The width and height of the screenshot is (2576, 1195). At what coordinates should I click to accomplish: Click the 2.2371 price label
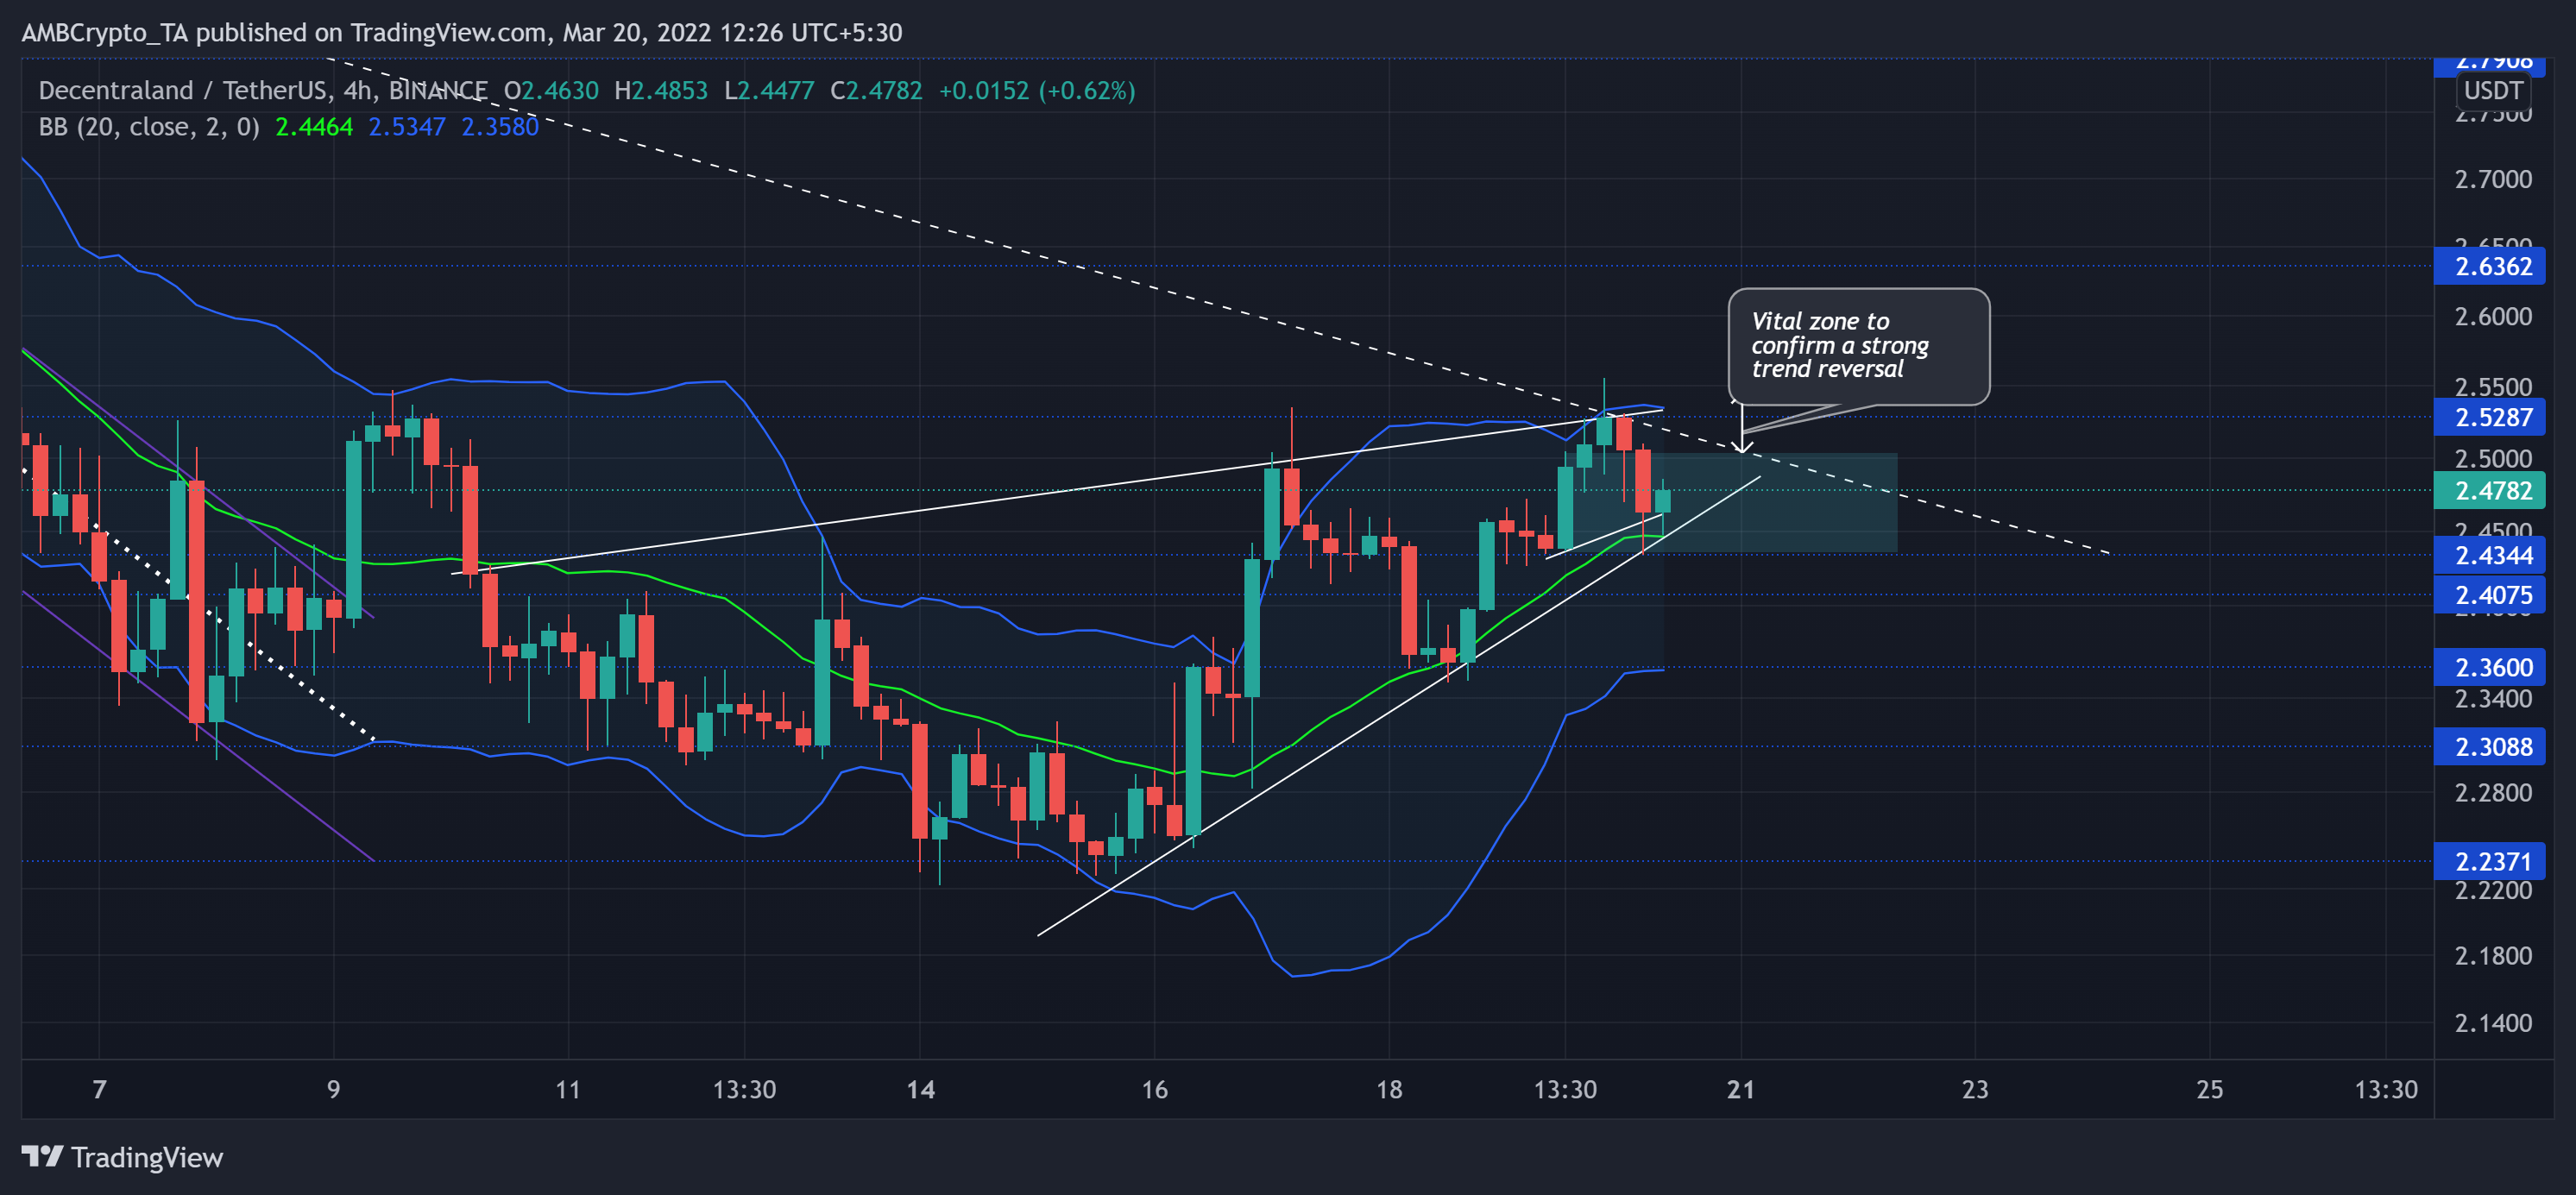pyautogui.click(x=2489, y=862)
